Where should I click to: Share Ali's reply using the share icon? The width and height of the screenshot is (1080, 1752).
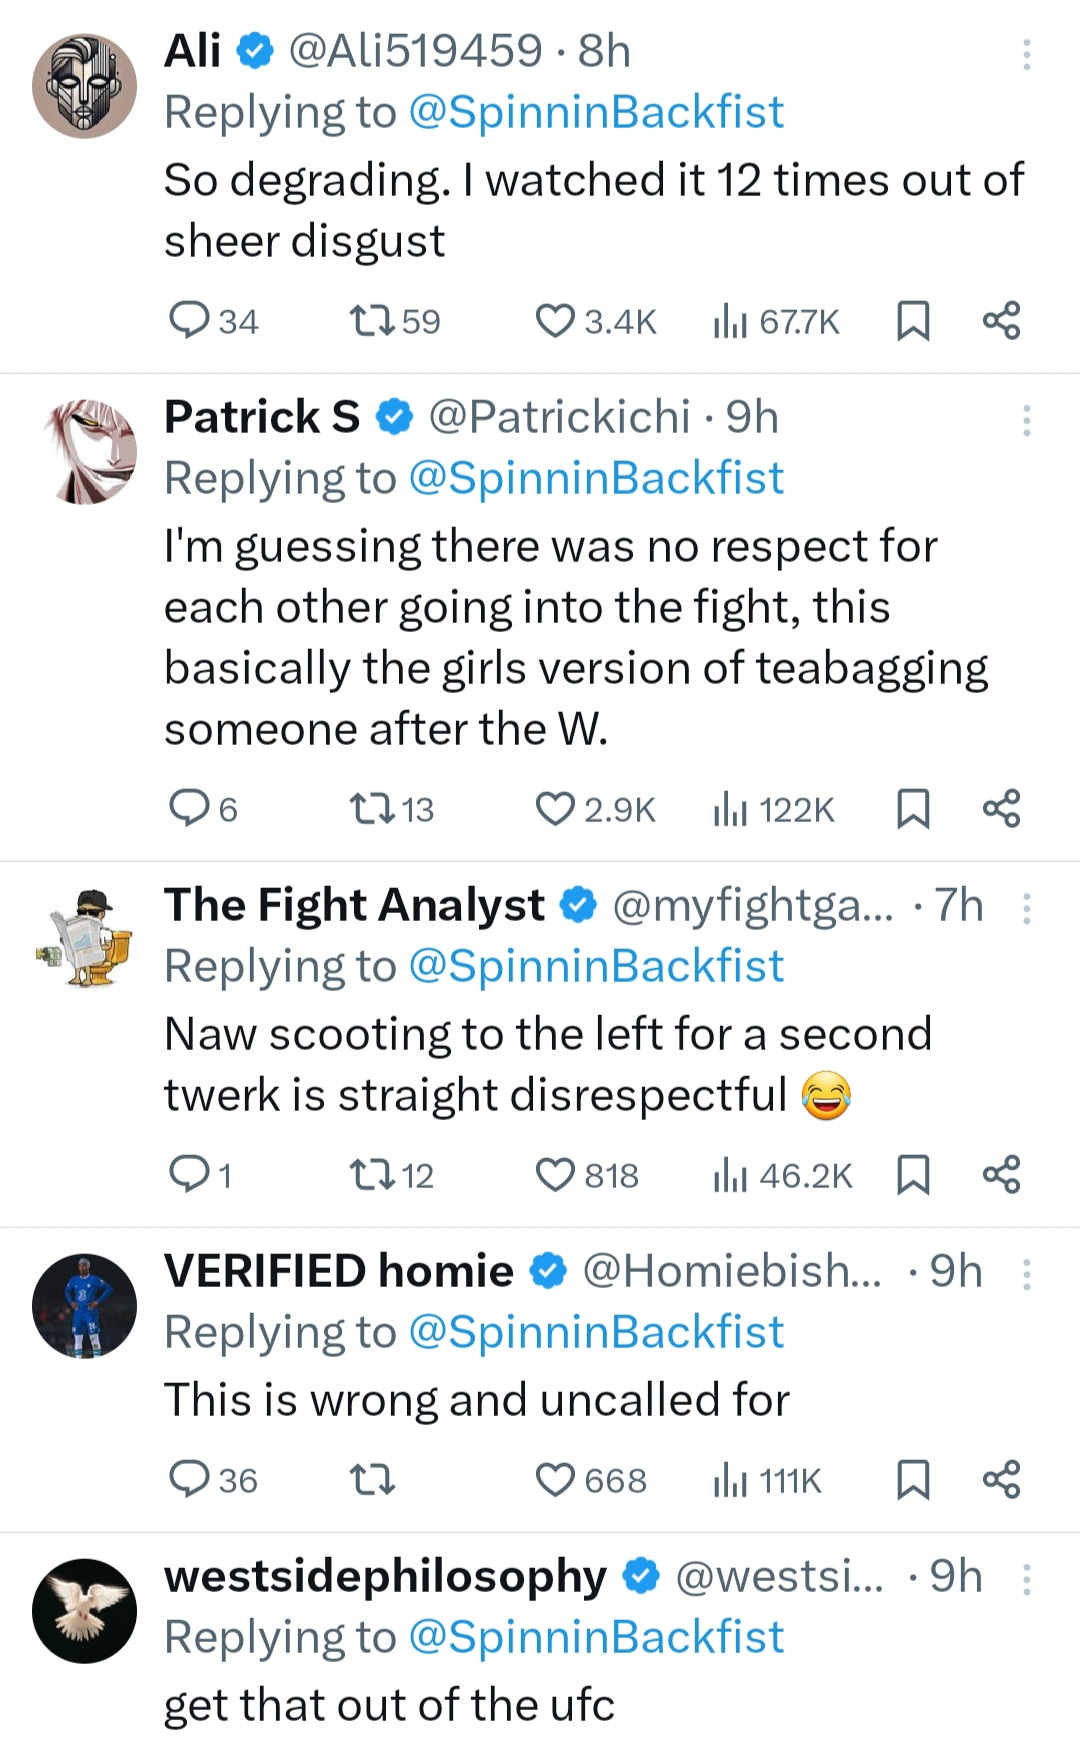click(x=1001, y=321)
